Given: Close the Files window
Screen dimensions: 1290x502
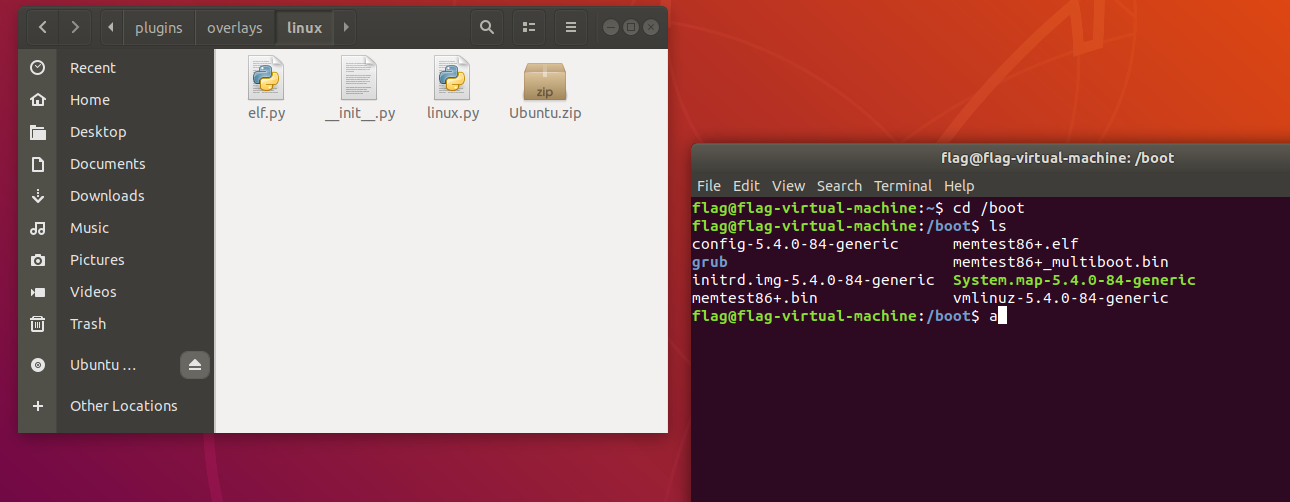Looking at the screenshot, I should [x=649, y=28].
